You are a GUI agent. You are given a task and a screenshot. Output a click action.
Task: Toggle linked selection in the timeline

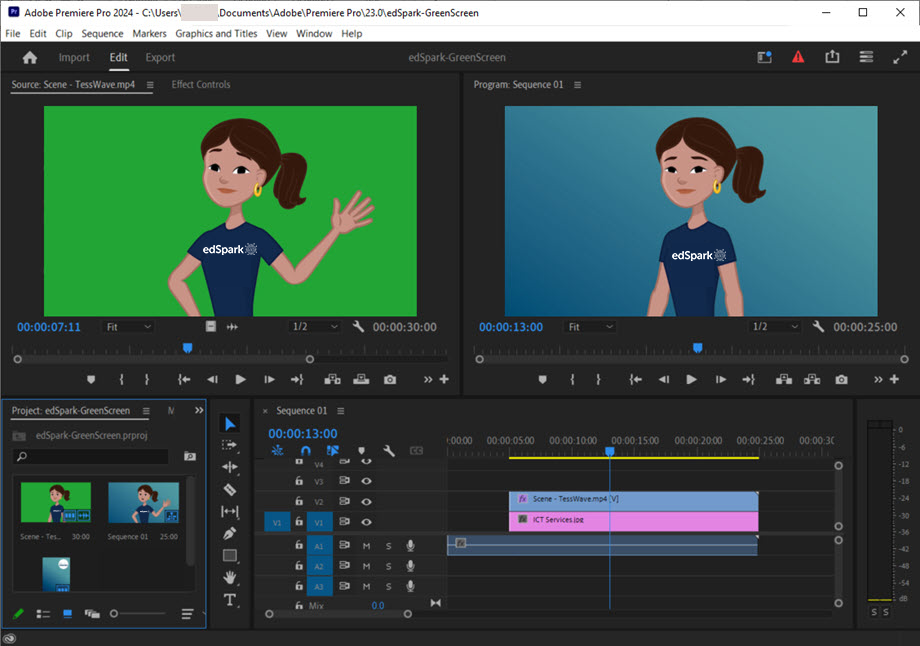333,451
